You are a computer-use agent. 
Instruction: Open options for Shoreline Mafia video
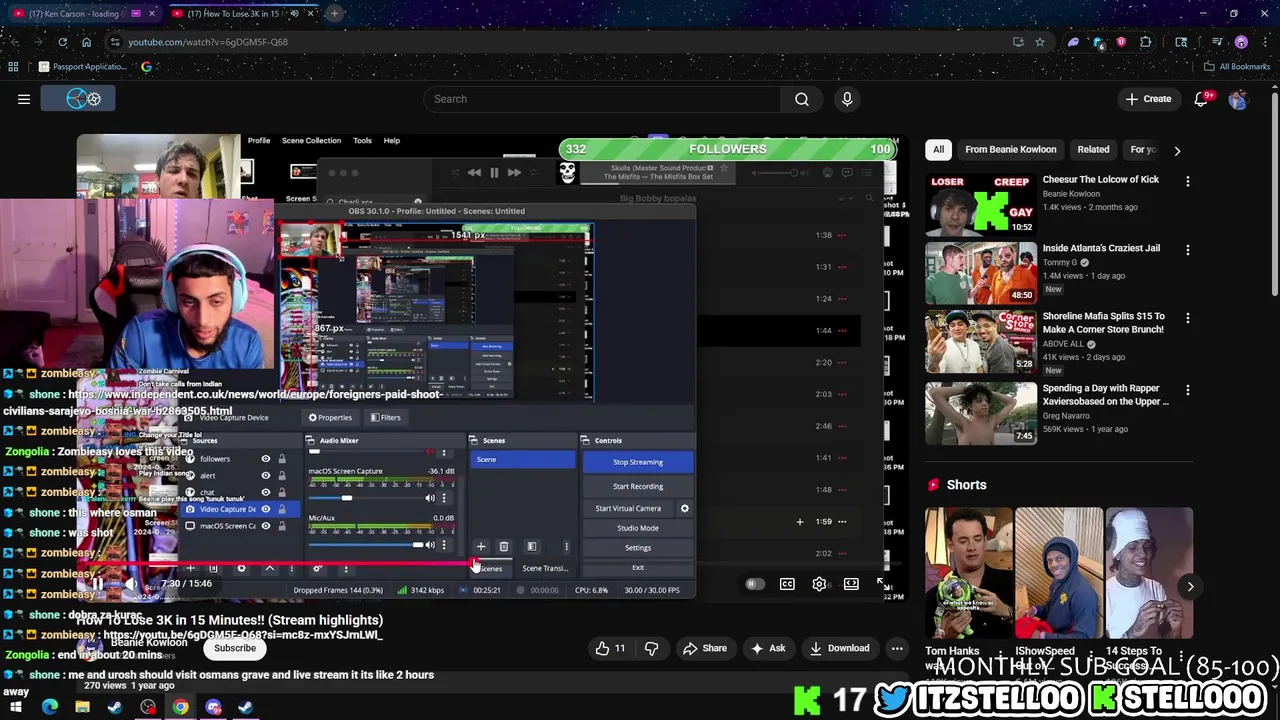(1187, 318)
